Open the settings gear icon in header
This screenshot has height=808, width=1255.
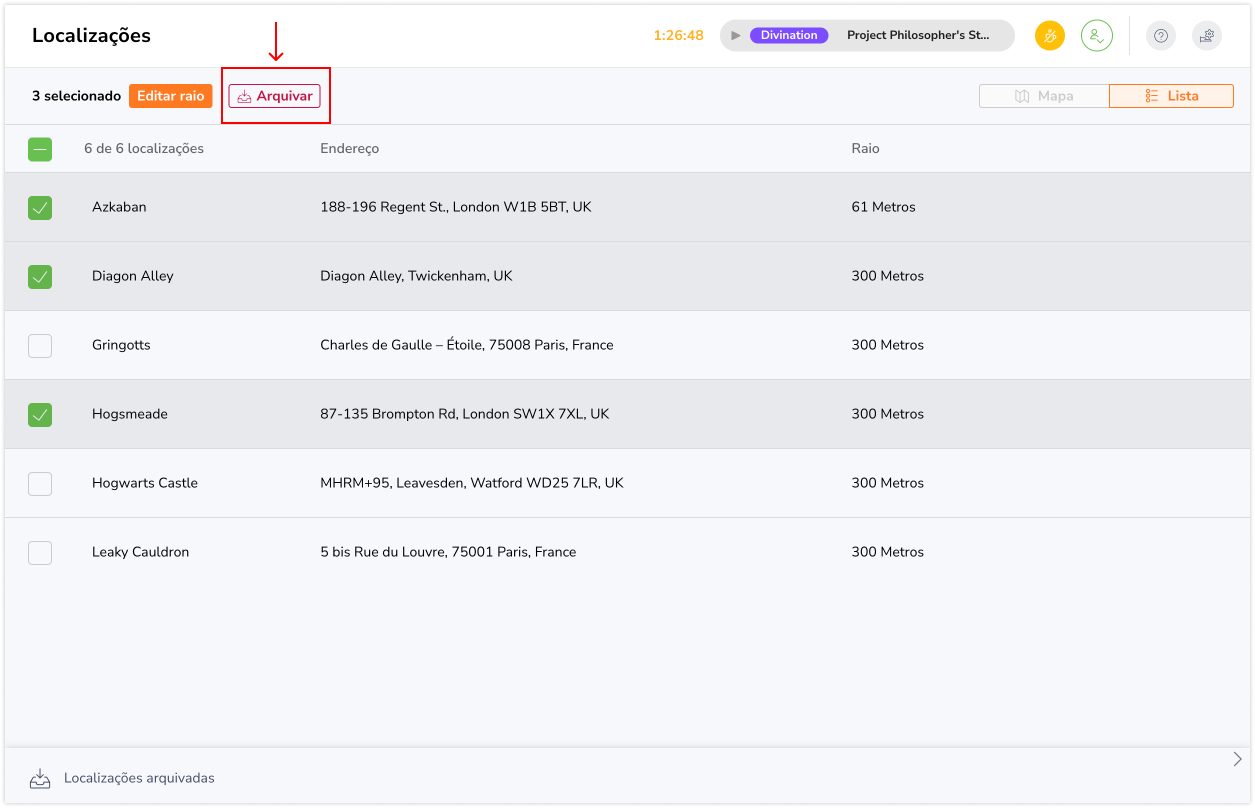click(x=1207, y=36)
